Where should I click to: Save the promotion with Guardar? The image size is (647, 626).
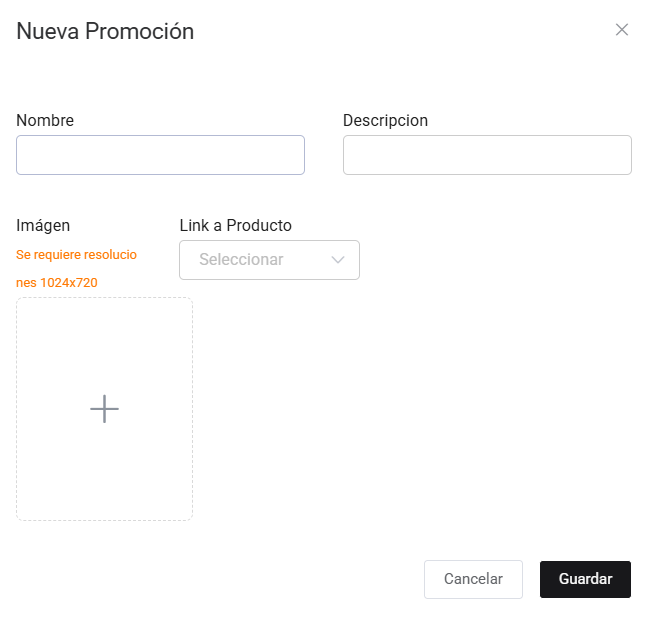[x=585, y=579]
